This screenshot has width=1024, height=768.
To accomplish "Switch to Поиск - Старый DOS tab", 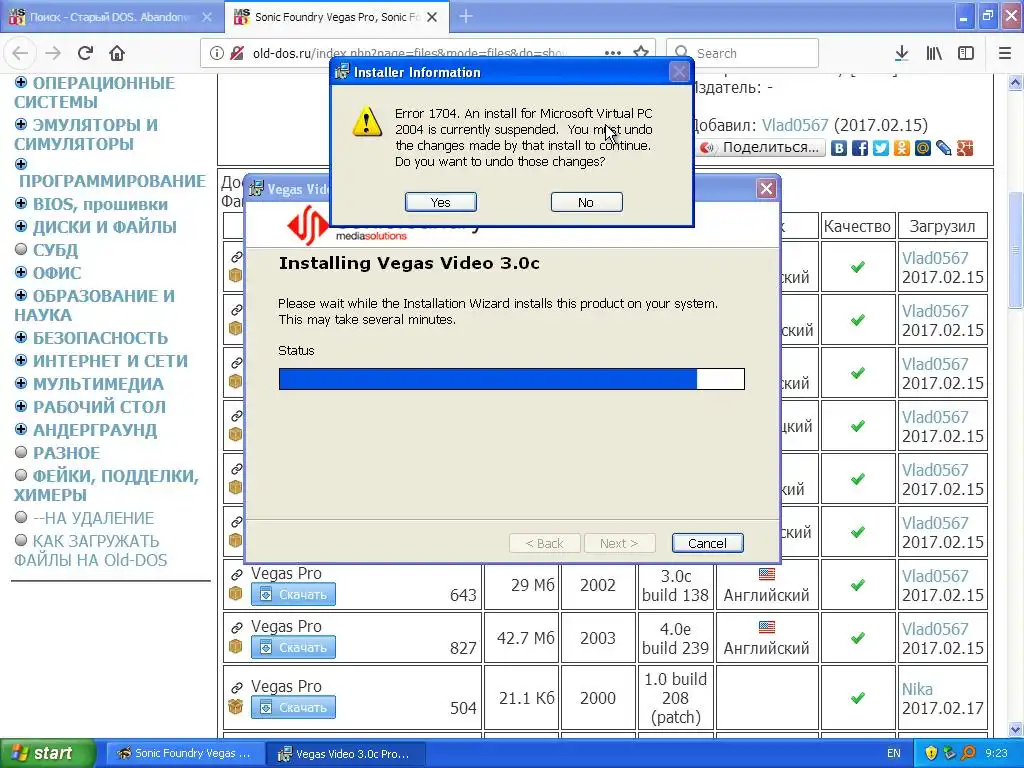I will [x=111, y=17].
